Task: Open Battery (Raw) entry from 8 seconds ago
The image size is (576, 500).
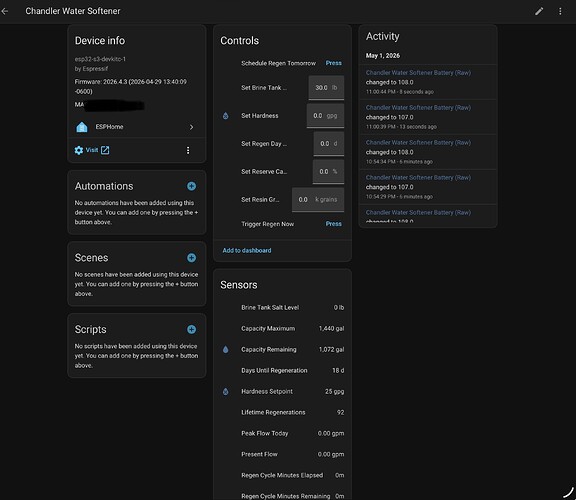Action: click(428, 82)
